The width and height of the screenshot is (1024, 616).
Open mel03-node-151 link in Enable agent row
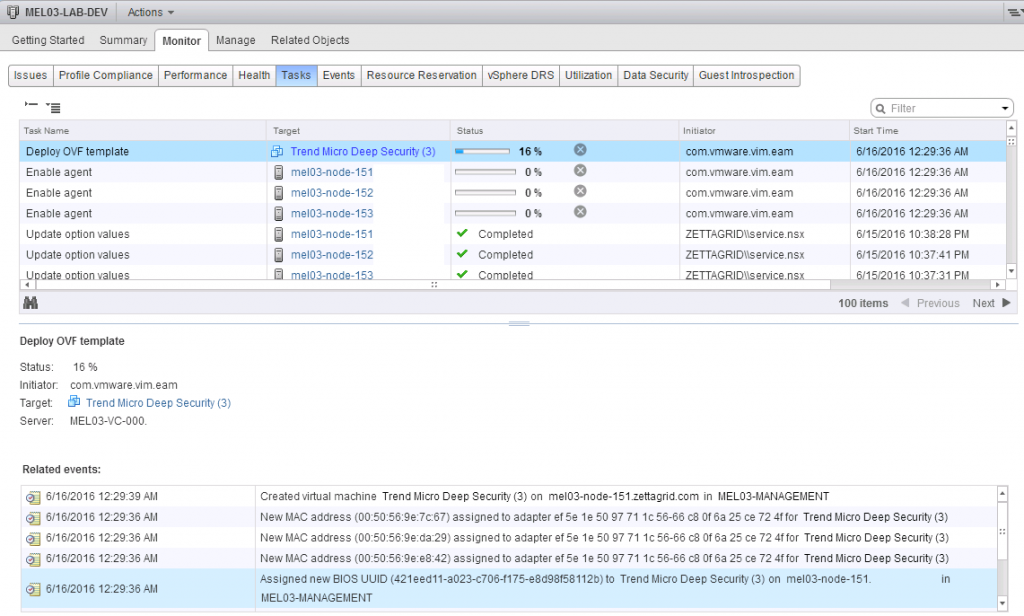coord(332,172)
